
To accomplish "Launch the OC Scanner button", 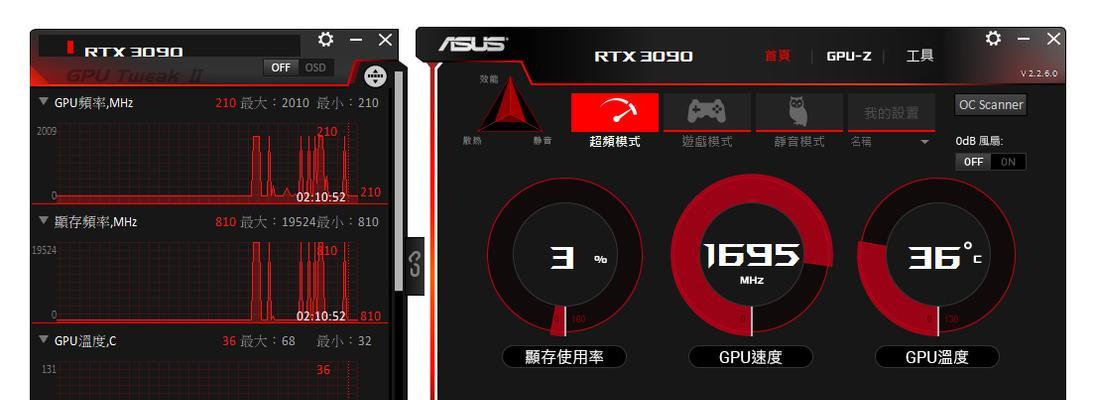I will pyautogui.click(x=991, y=105).
